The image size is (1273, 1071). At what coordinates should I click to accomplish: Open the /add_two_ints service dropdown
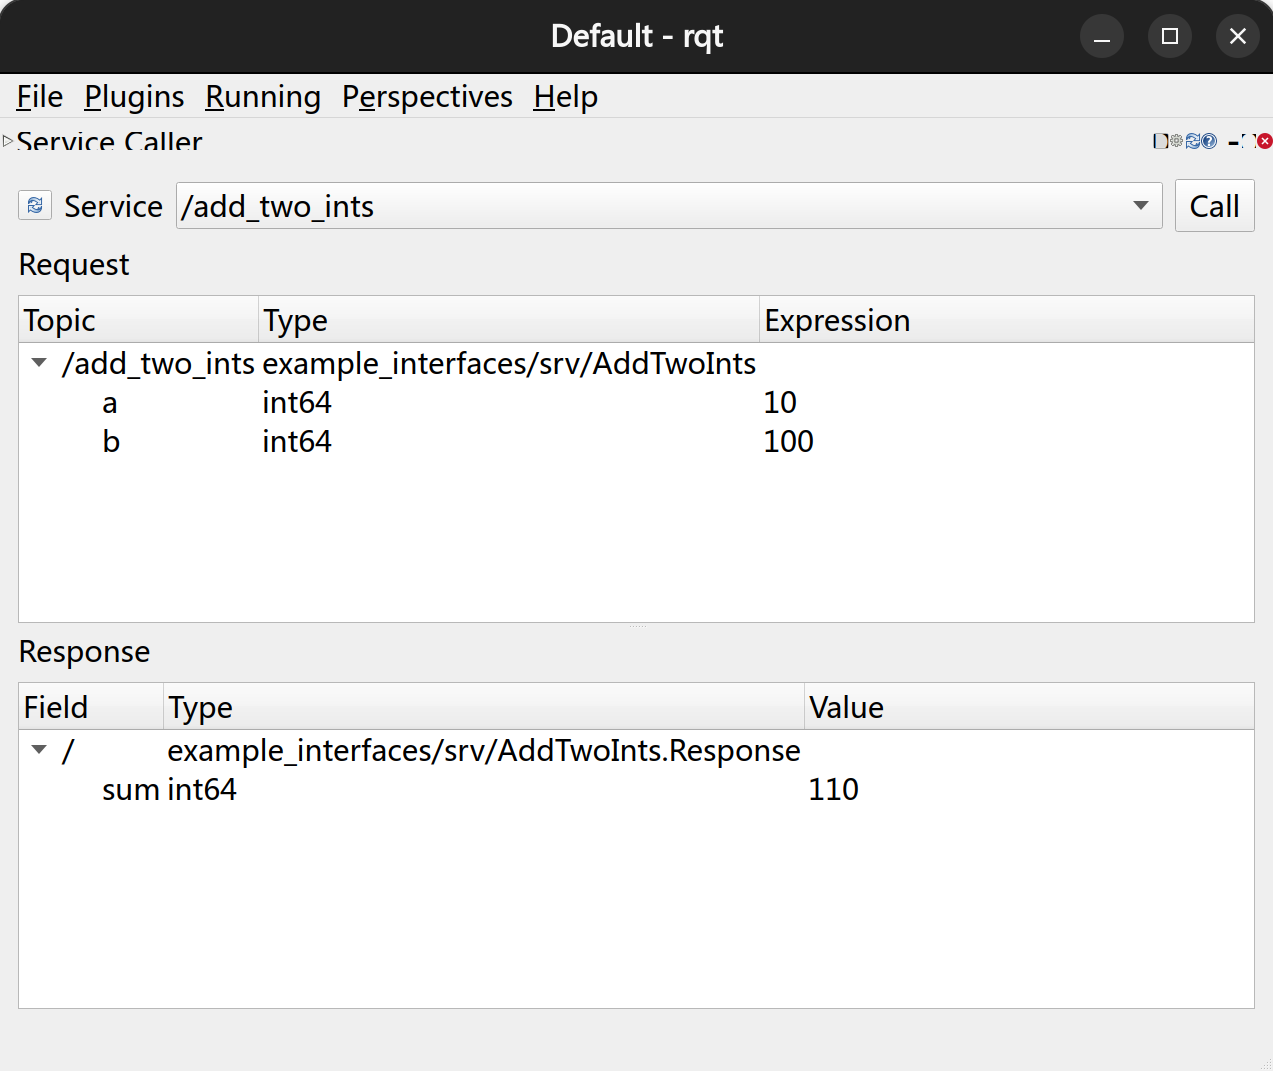coord(1140,206)
